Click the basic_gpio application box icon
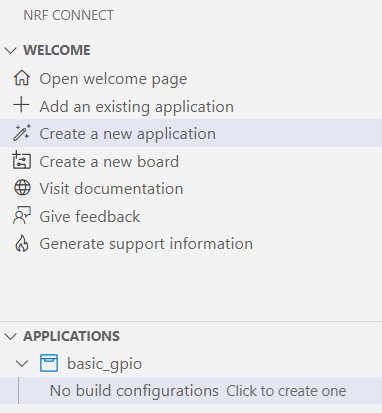The height and width of the screenshot is (413, 382). pyautogui.click(x=49, y=363)
